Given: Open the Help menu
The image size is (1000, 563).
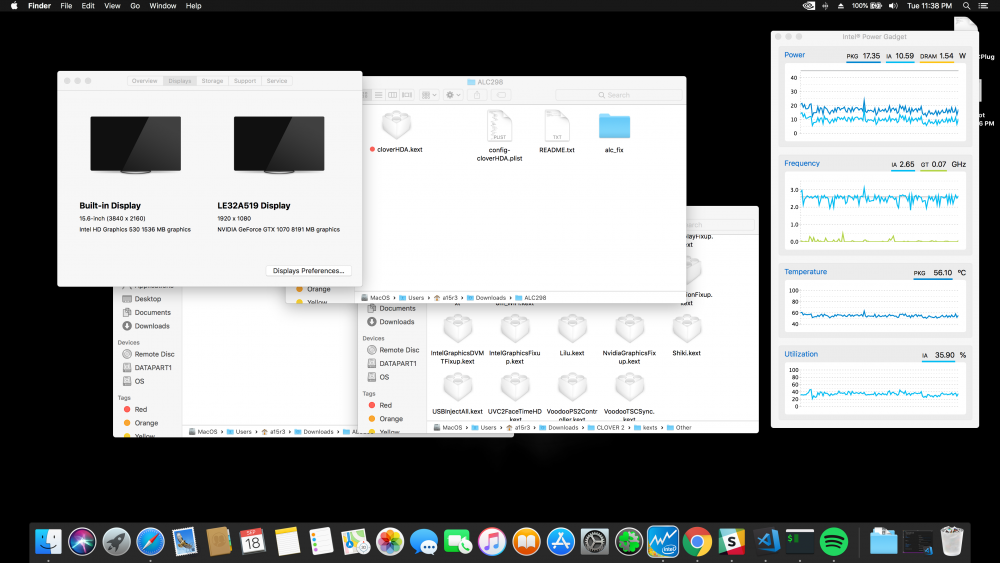Looking at the screenshot, I should 193,6.
